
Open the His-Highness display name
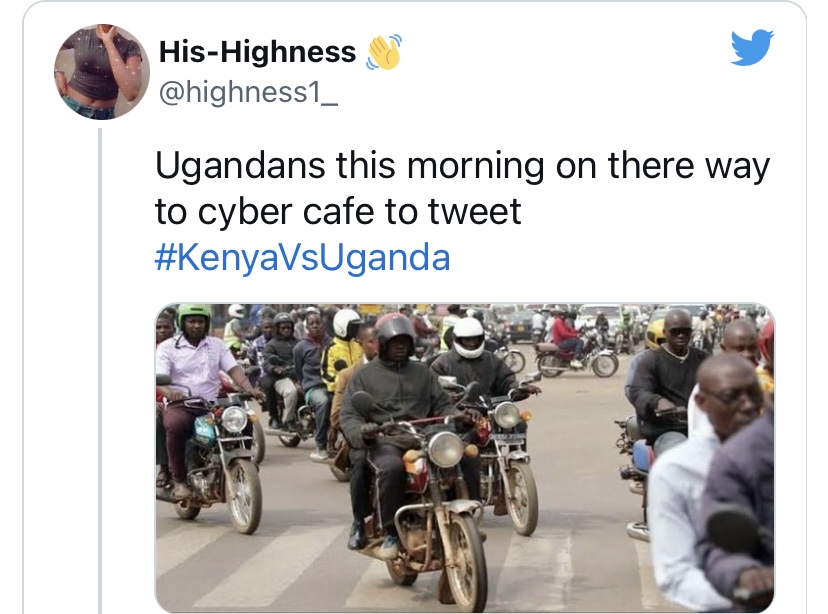257,52
